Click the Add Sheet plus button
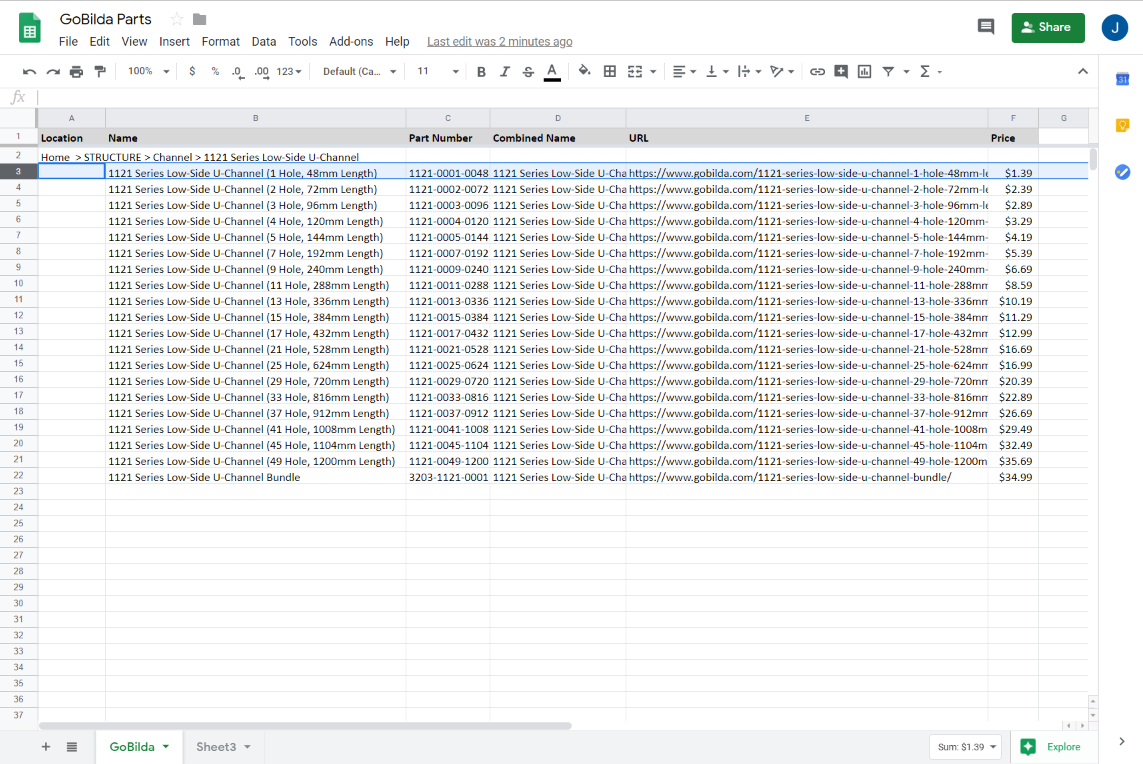This screenshot has height=764, width=1143. [45, 747]
